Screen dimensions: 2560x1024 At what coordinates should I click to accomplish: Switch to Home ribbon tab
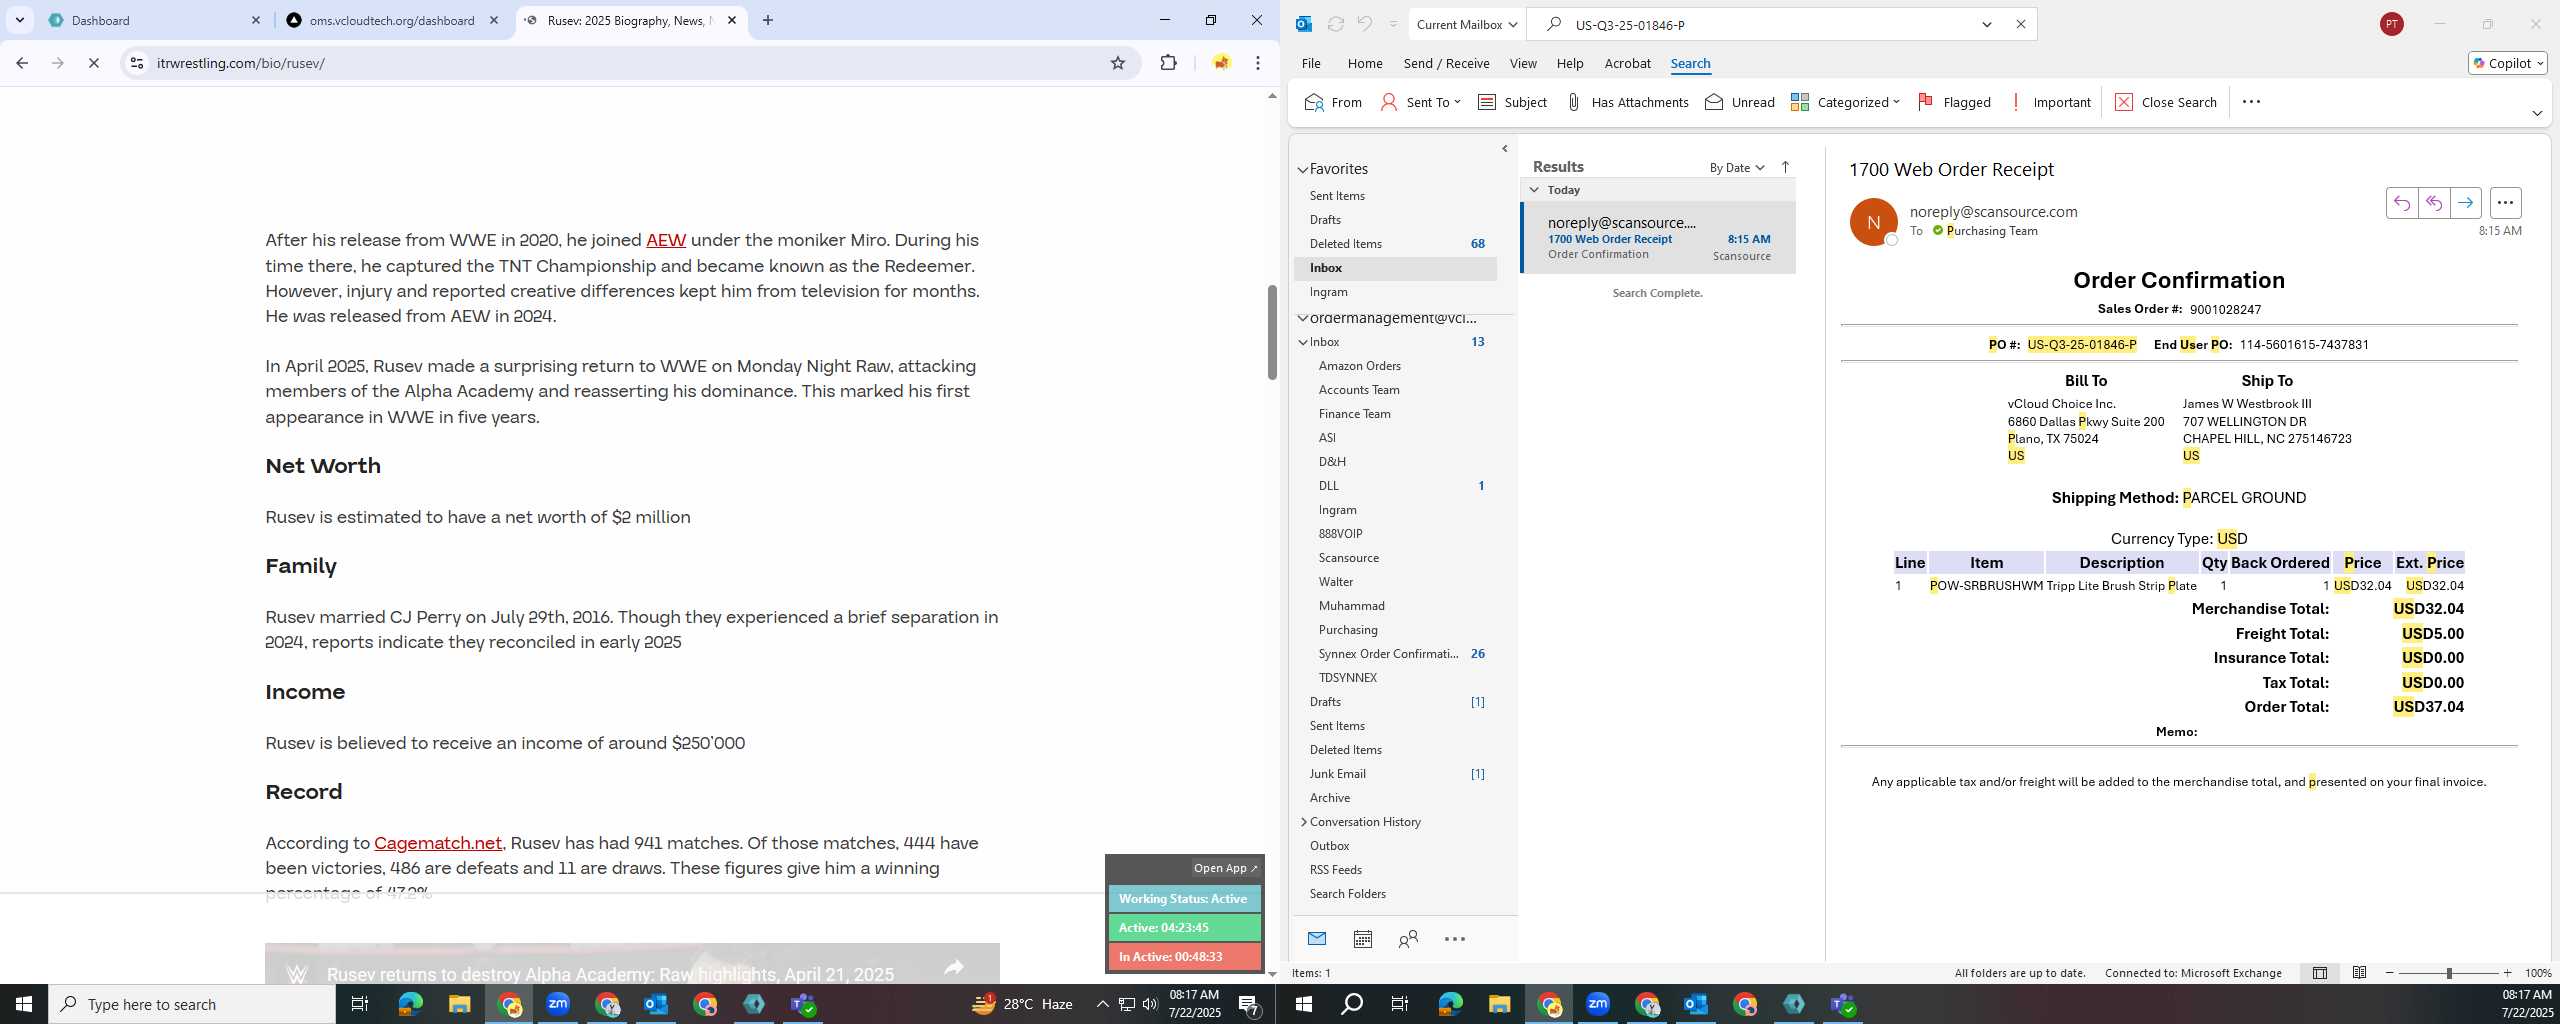1365,63
